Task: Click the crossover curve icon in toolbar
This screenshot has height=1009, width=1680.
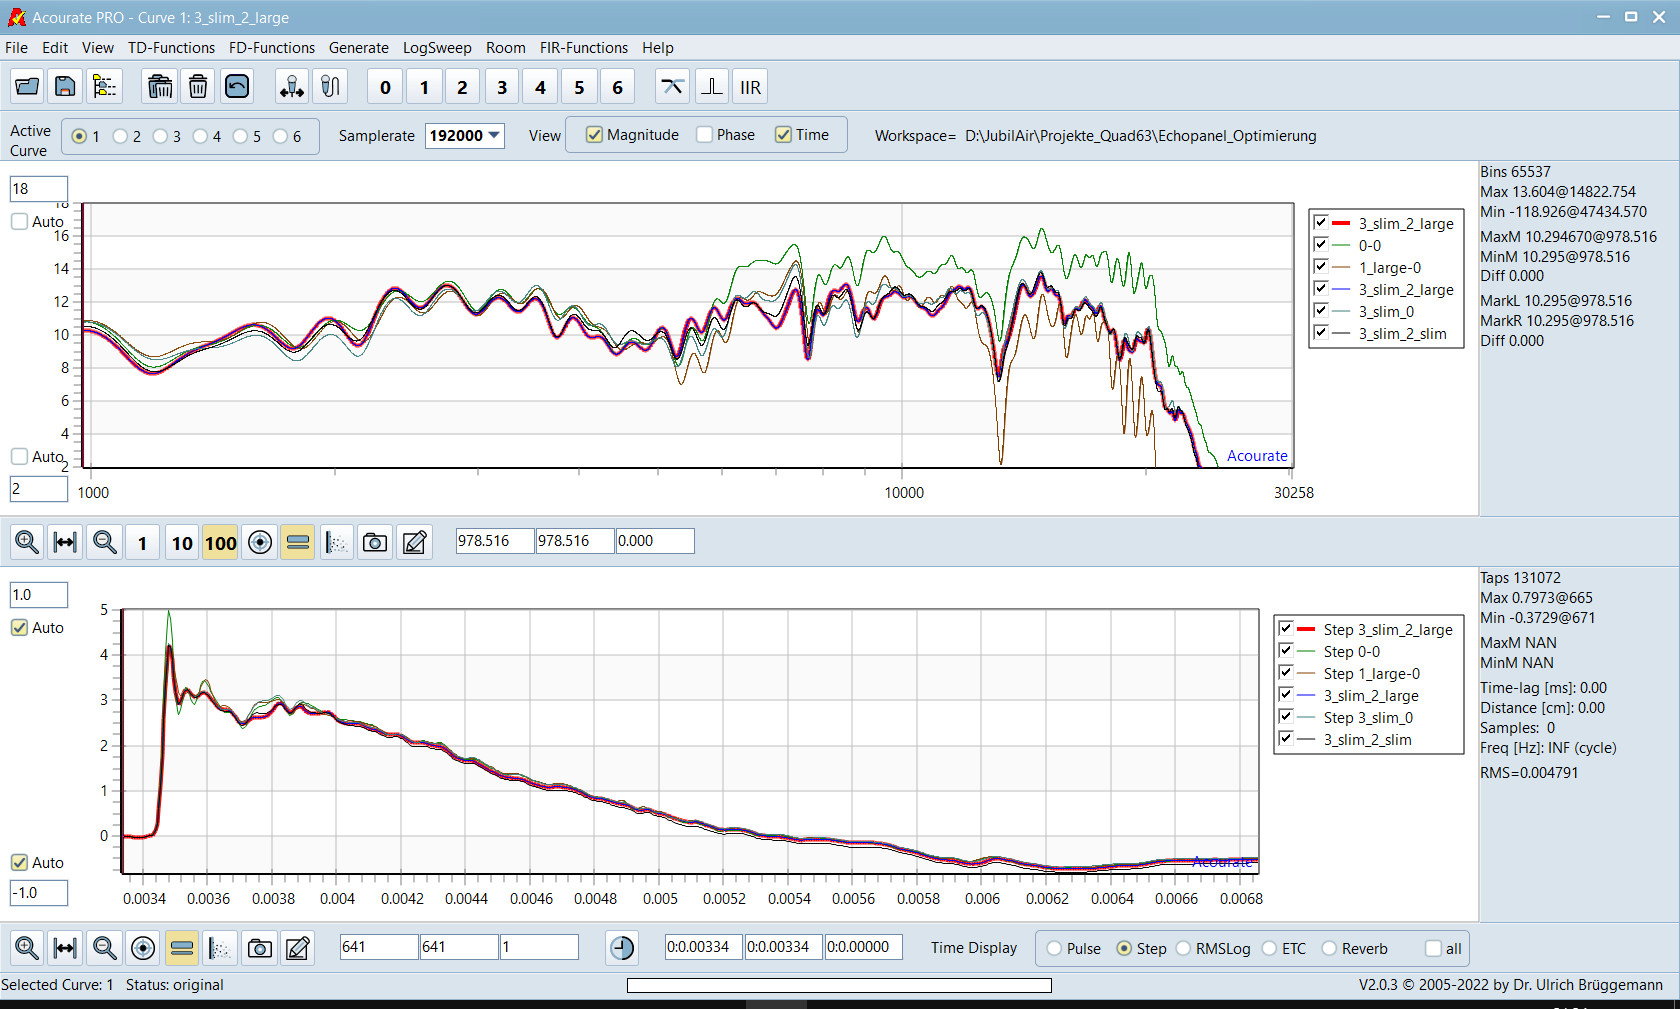Action: point(673,87)
